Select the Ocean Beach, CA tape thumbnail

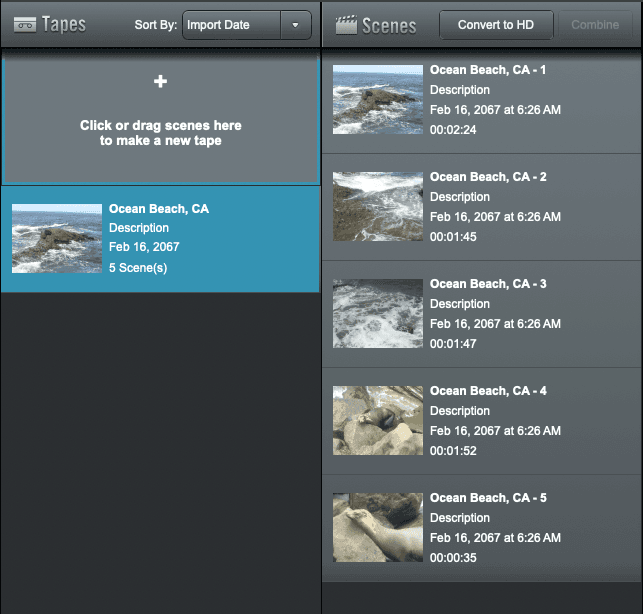(x=57, y=238)
